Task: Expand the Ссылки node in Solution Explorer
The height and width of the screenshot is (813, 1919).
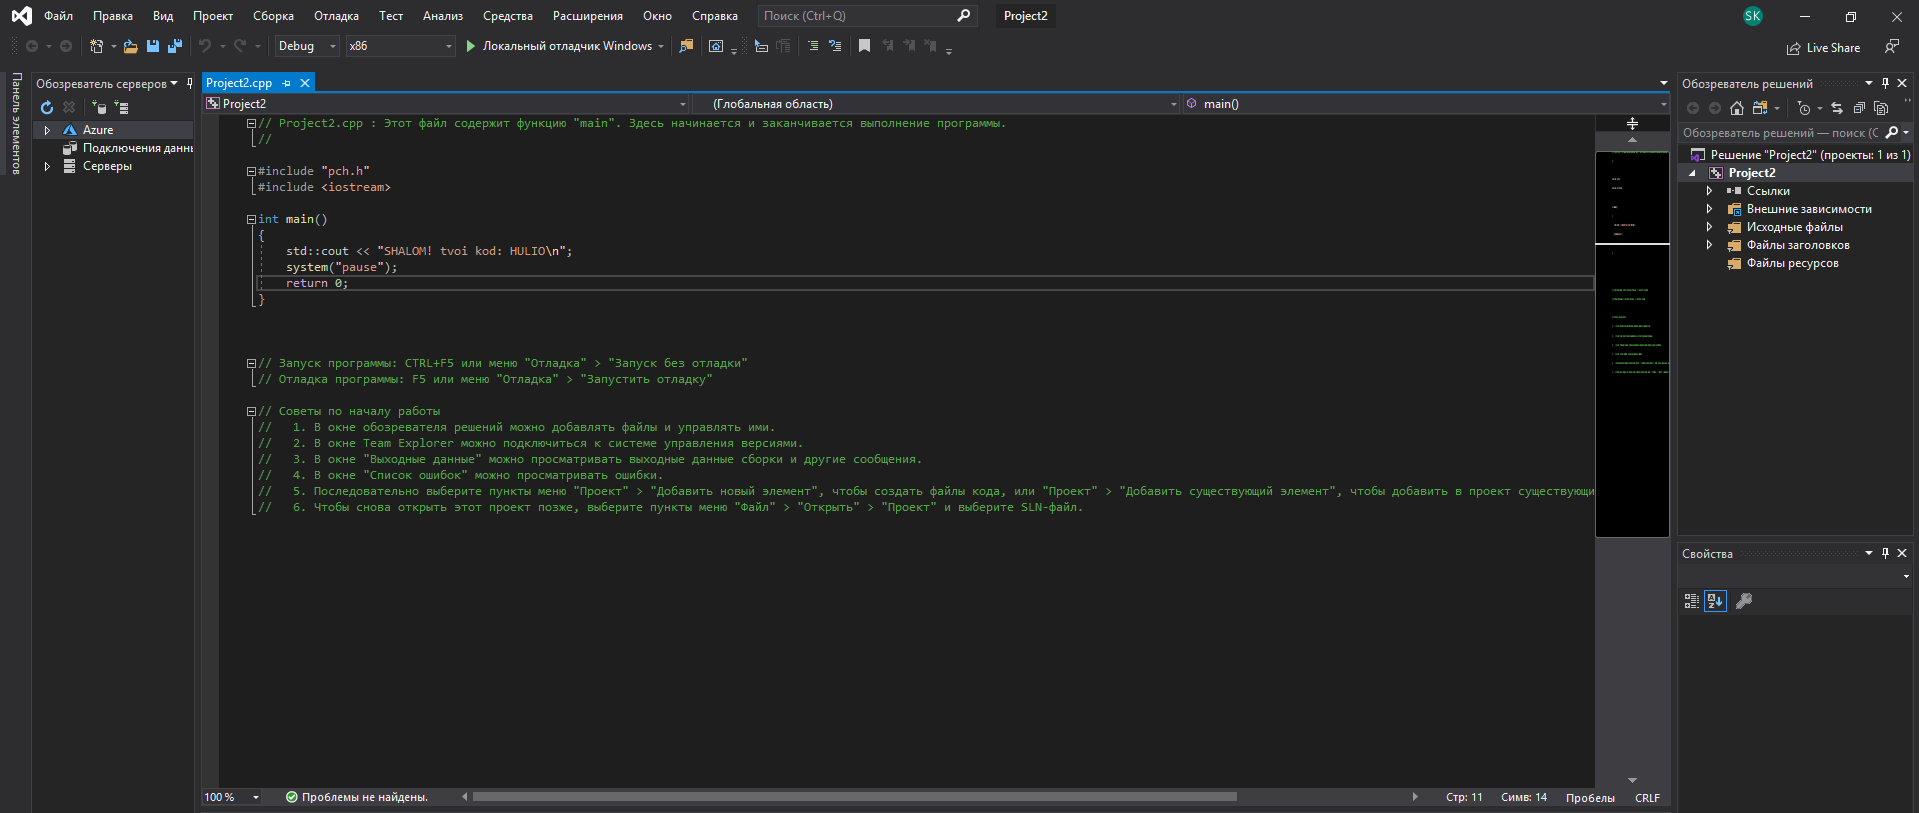Action: [1709, 191]
